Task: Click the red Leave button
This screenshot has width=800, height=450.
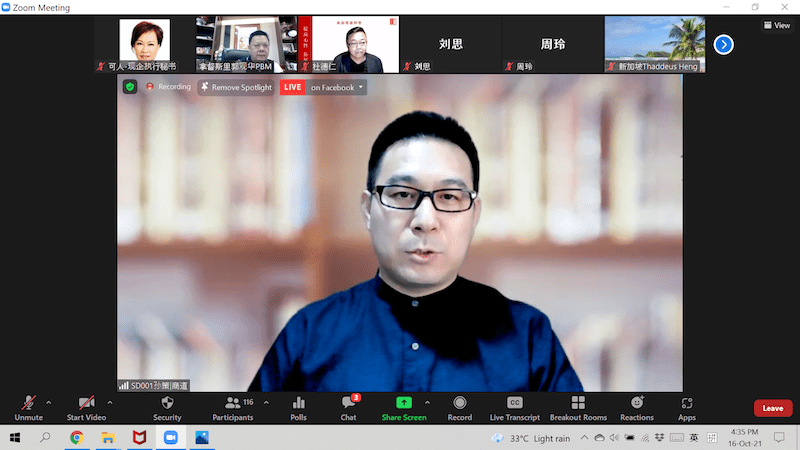Action: pyautogui.click(x=773, y=408)
